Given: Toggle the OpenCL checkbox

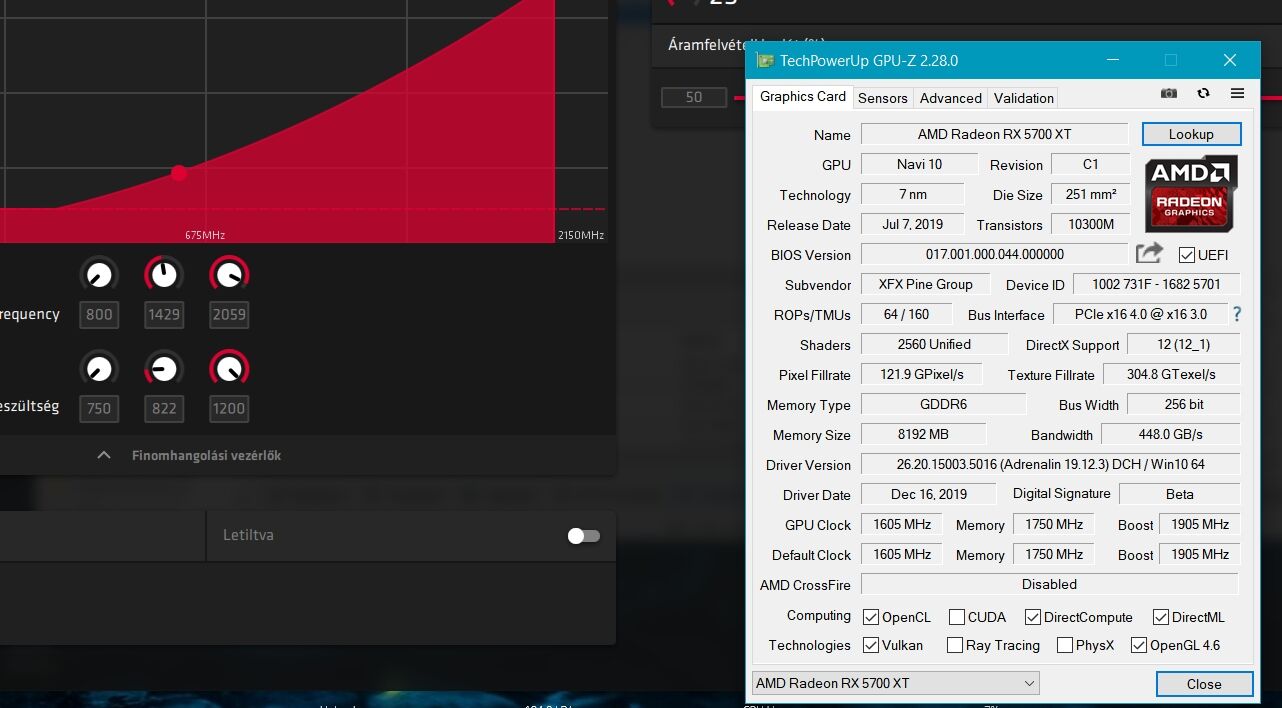Looking at the screenshot, I should 871,617.
